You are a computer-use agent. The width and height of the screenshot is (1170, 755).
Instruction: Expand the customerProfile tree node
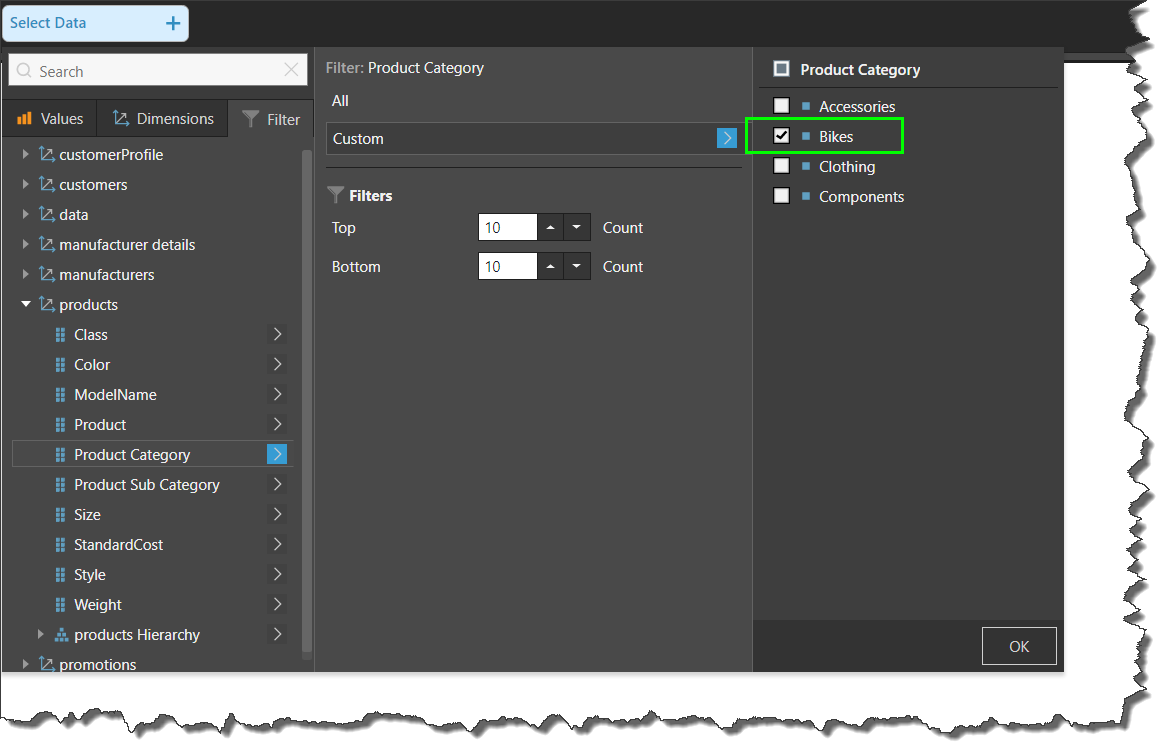(x=25, y=154)
